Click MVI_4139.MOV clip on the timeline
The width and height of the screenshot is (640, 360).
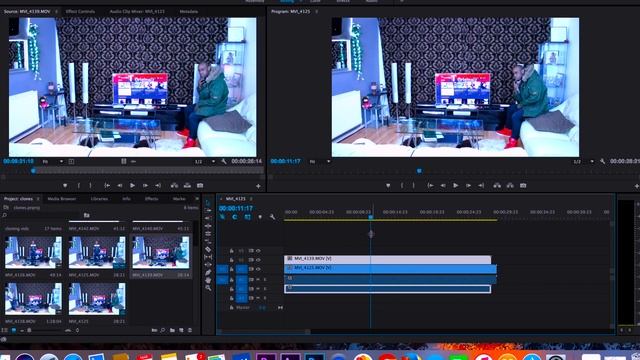point(387,259)
